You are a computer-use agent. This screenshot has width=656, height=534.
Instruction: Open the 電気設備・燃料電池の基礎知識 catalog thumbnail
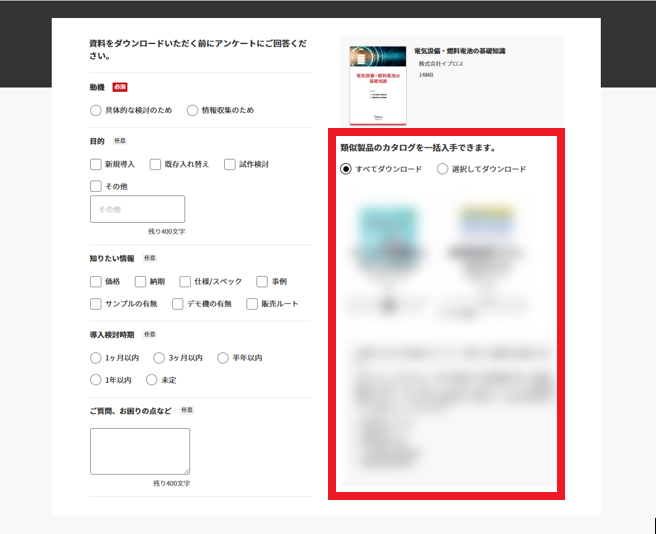(378, 85)
